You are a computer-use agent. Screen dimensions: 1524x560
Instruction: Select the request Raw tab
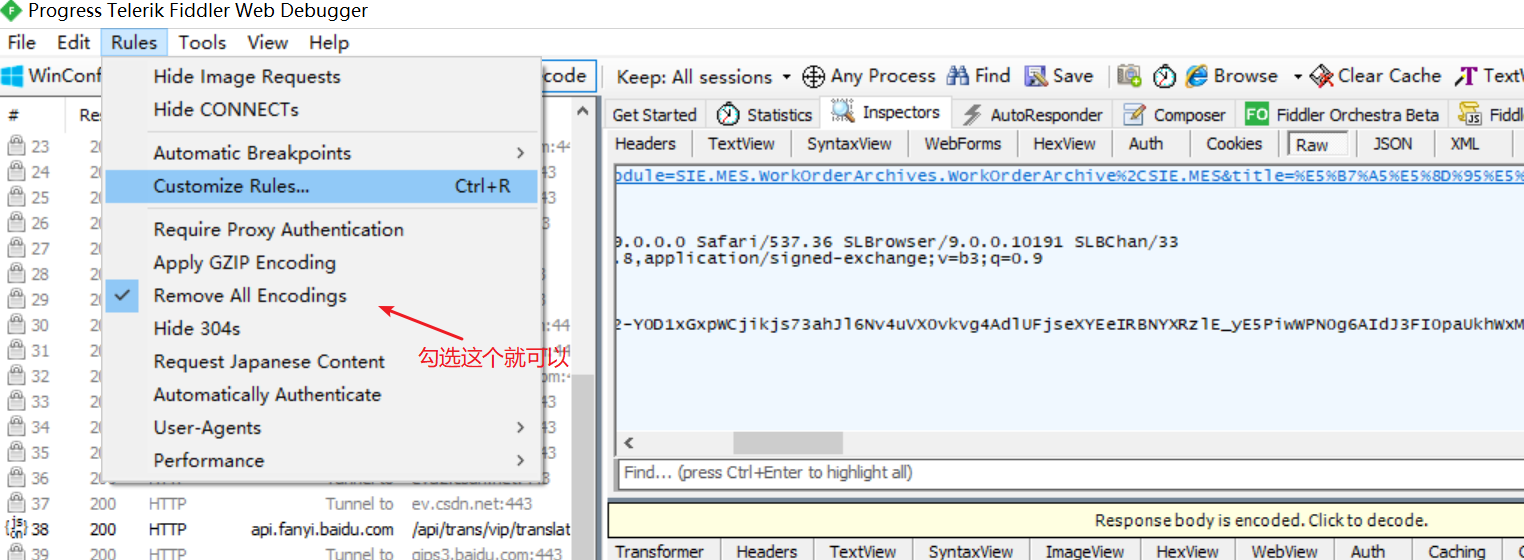pos(1316,144)
